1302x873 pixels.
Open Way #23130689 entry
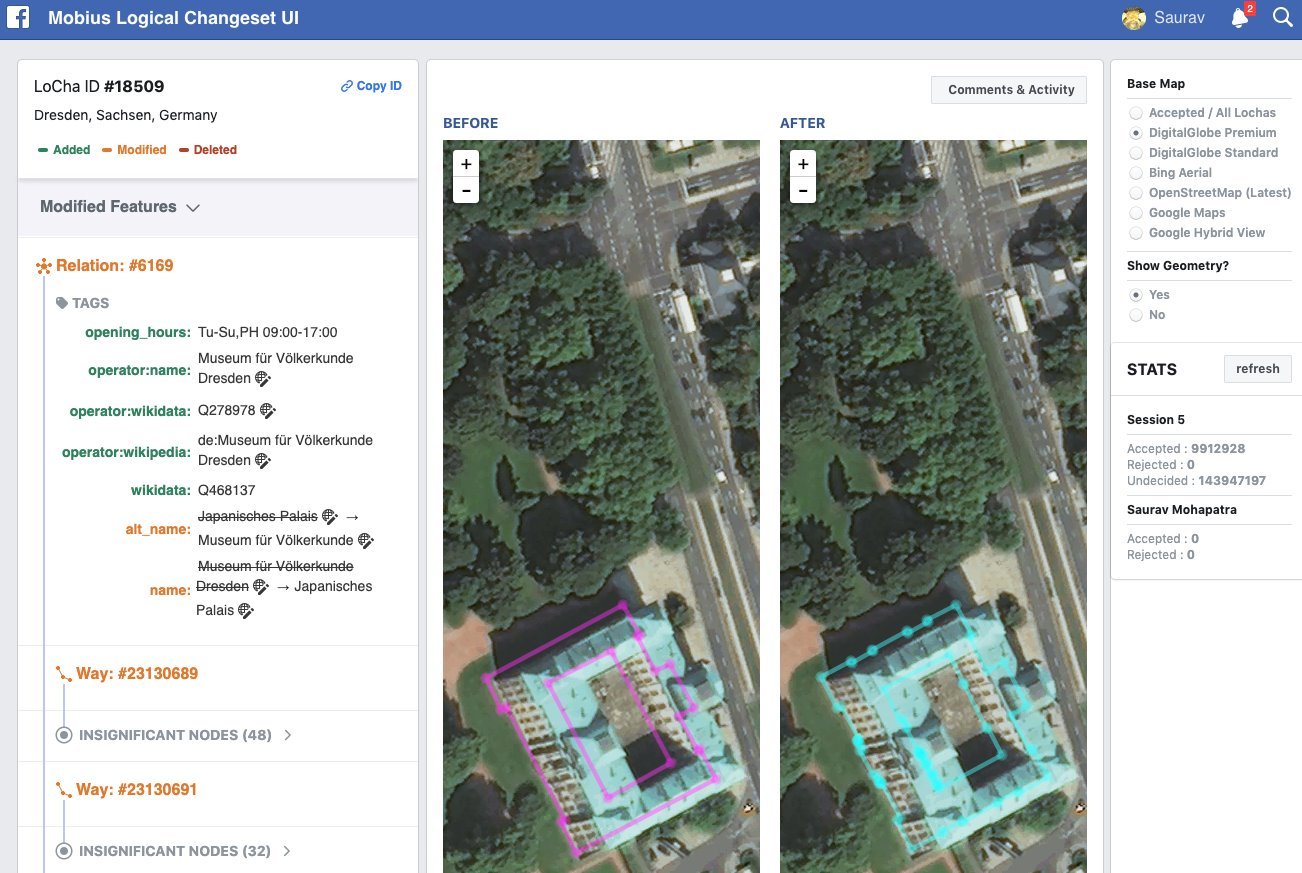tap(136, 674)
